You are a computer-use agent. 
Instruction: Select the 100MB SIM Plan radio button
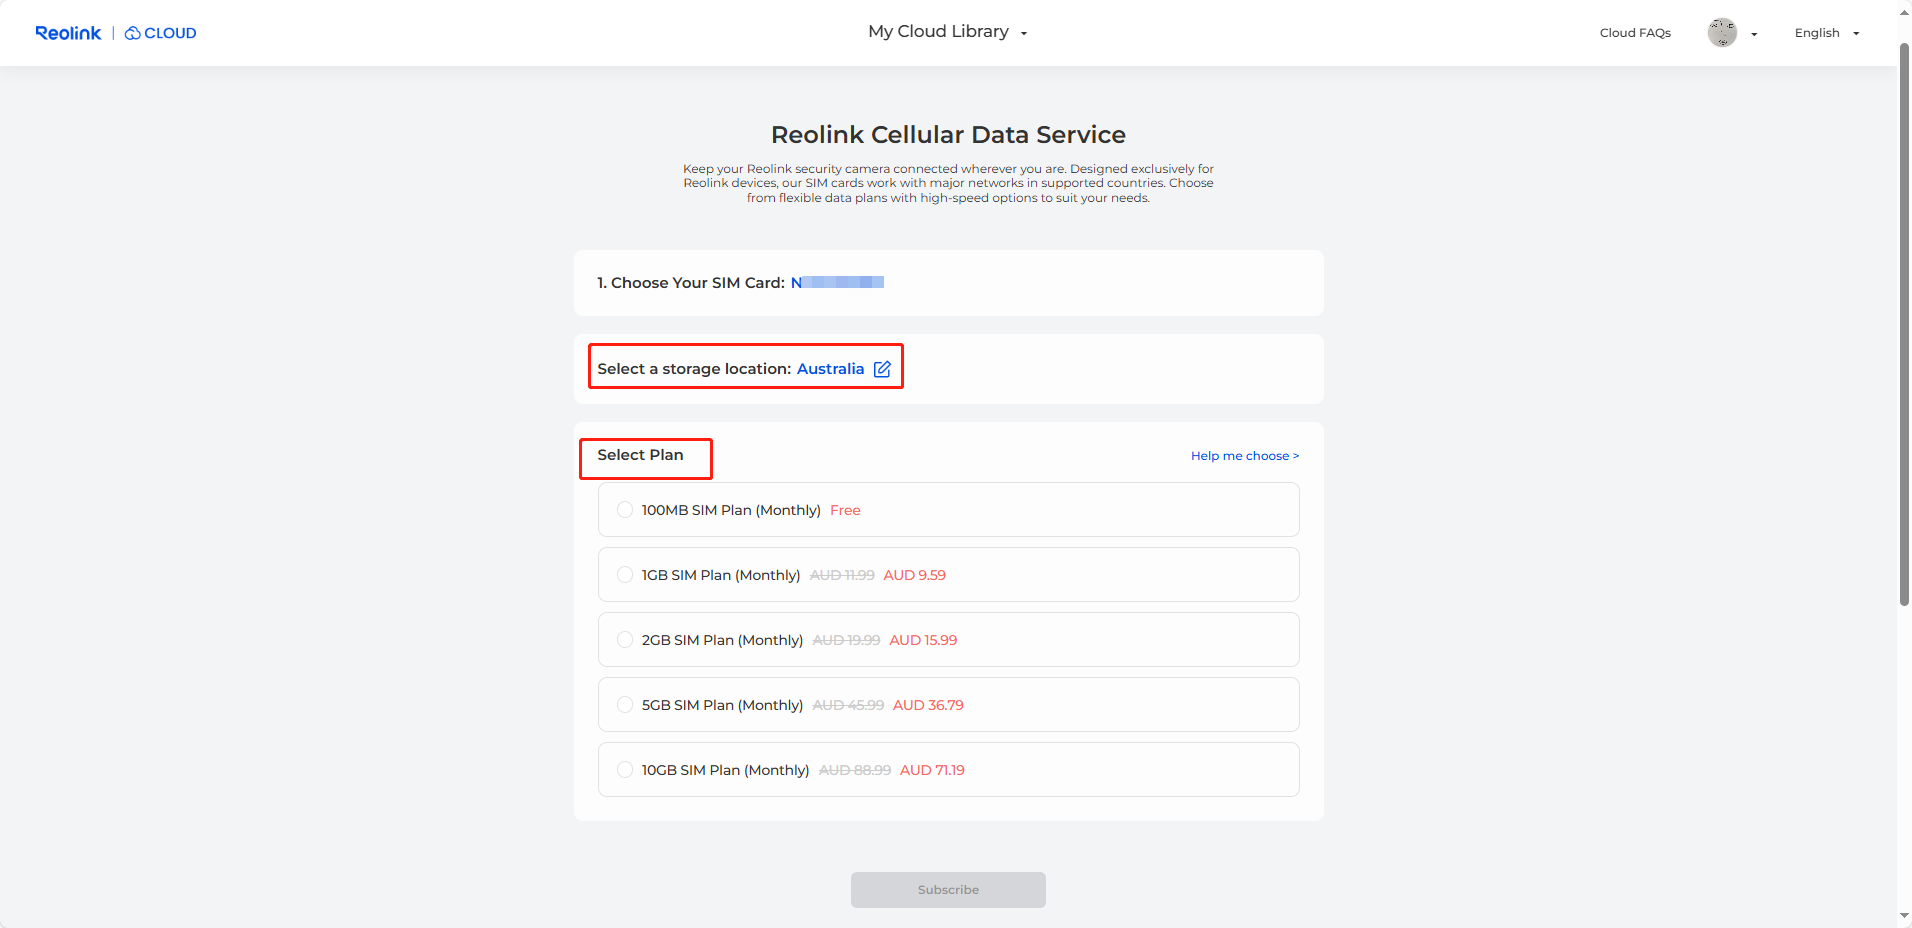point(625,510)
